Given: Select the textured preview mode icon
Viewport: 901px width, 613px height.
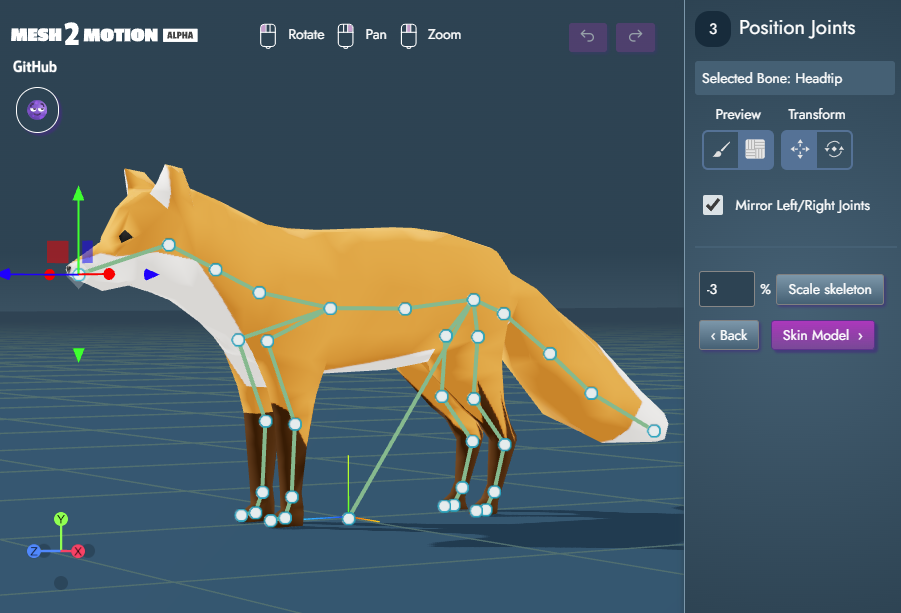Looking at the screenshot, I should pyautogui.click(x=755, y=150).
